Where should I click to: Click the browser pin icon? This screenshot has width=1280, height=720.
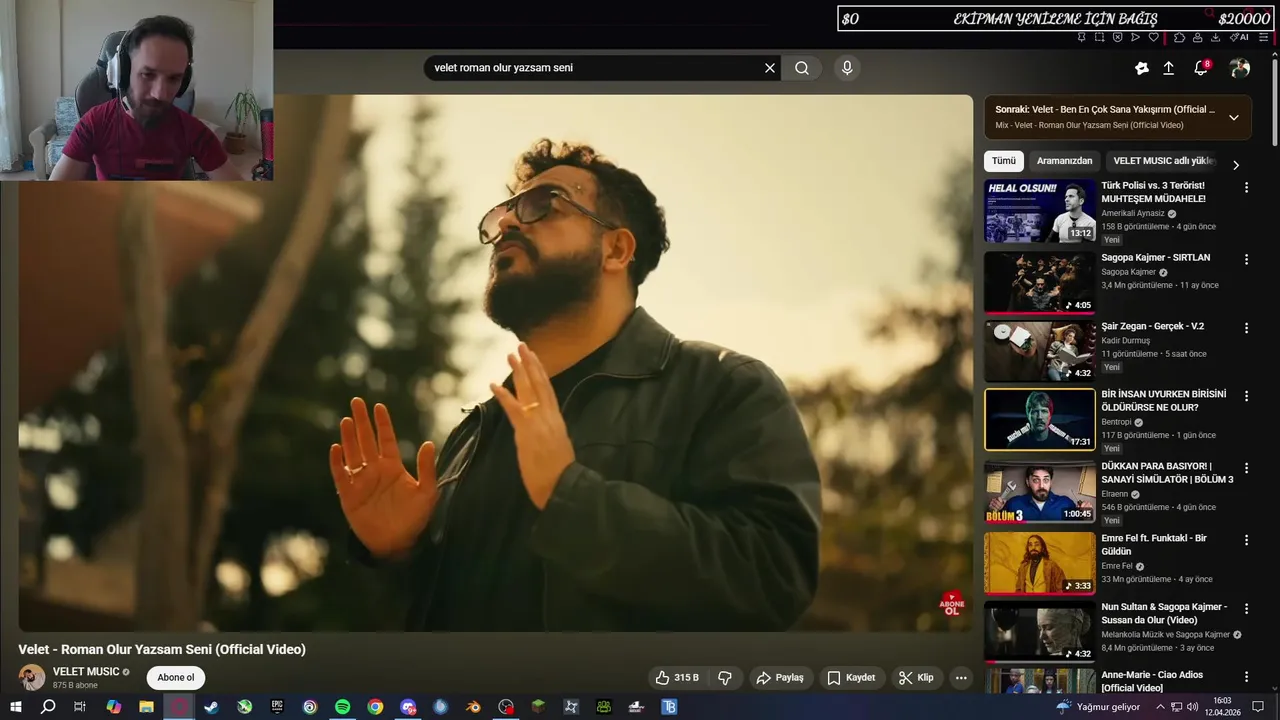1081,37
